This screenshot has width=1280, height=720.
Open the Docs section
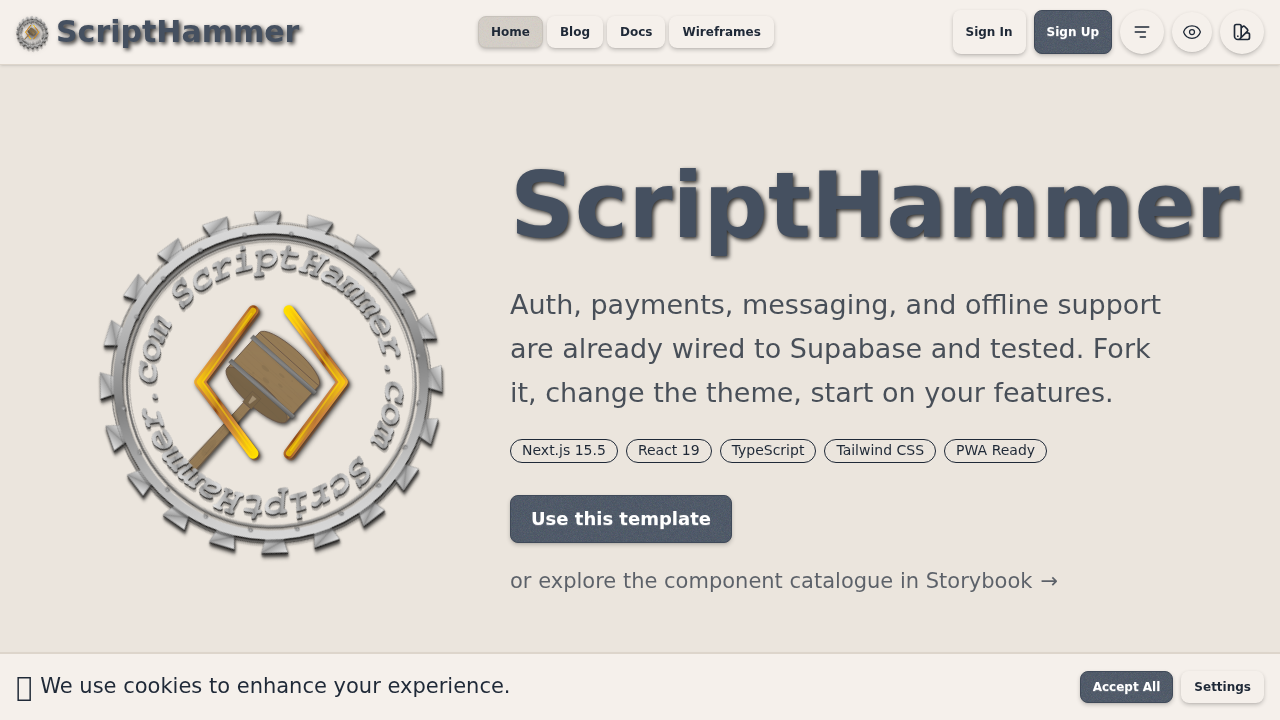tap(636, 32)
